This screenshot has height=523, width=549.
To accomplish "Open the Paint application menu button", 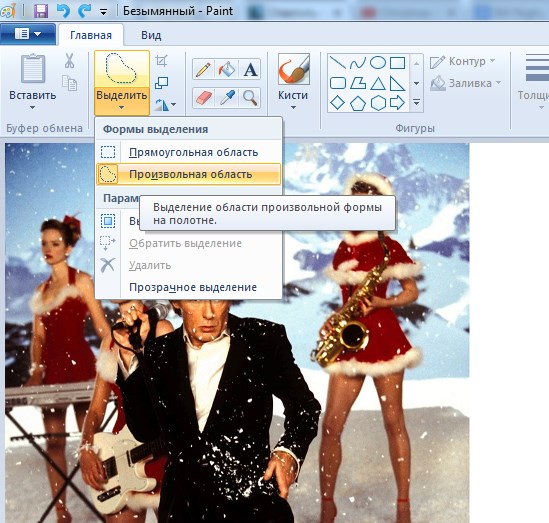I will coord(28,34).
